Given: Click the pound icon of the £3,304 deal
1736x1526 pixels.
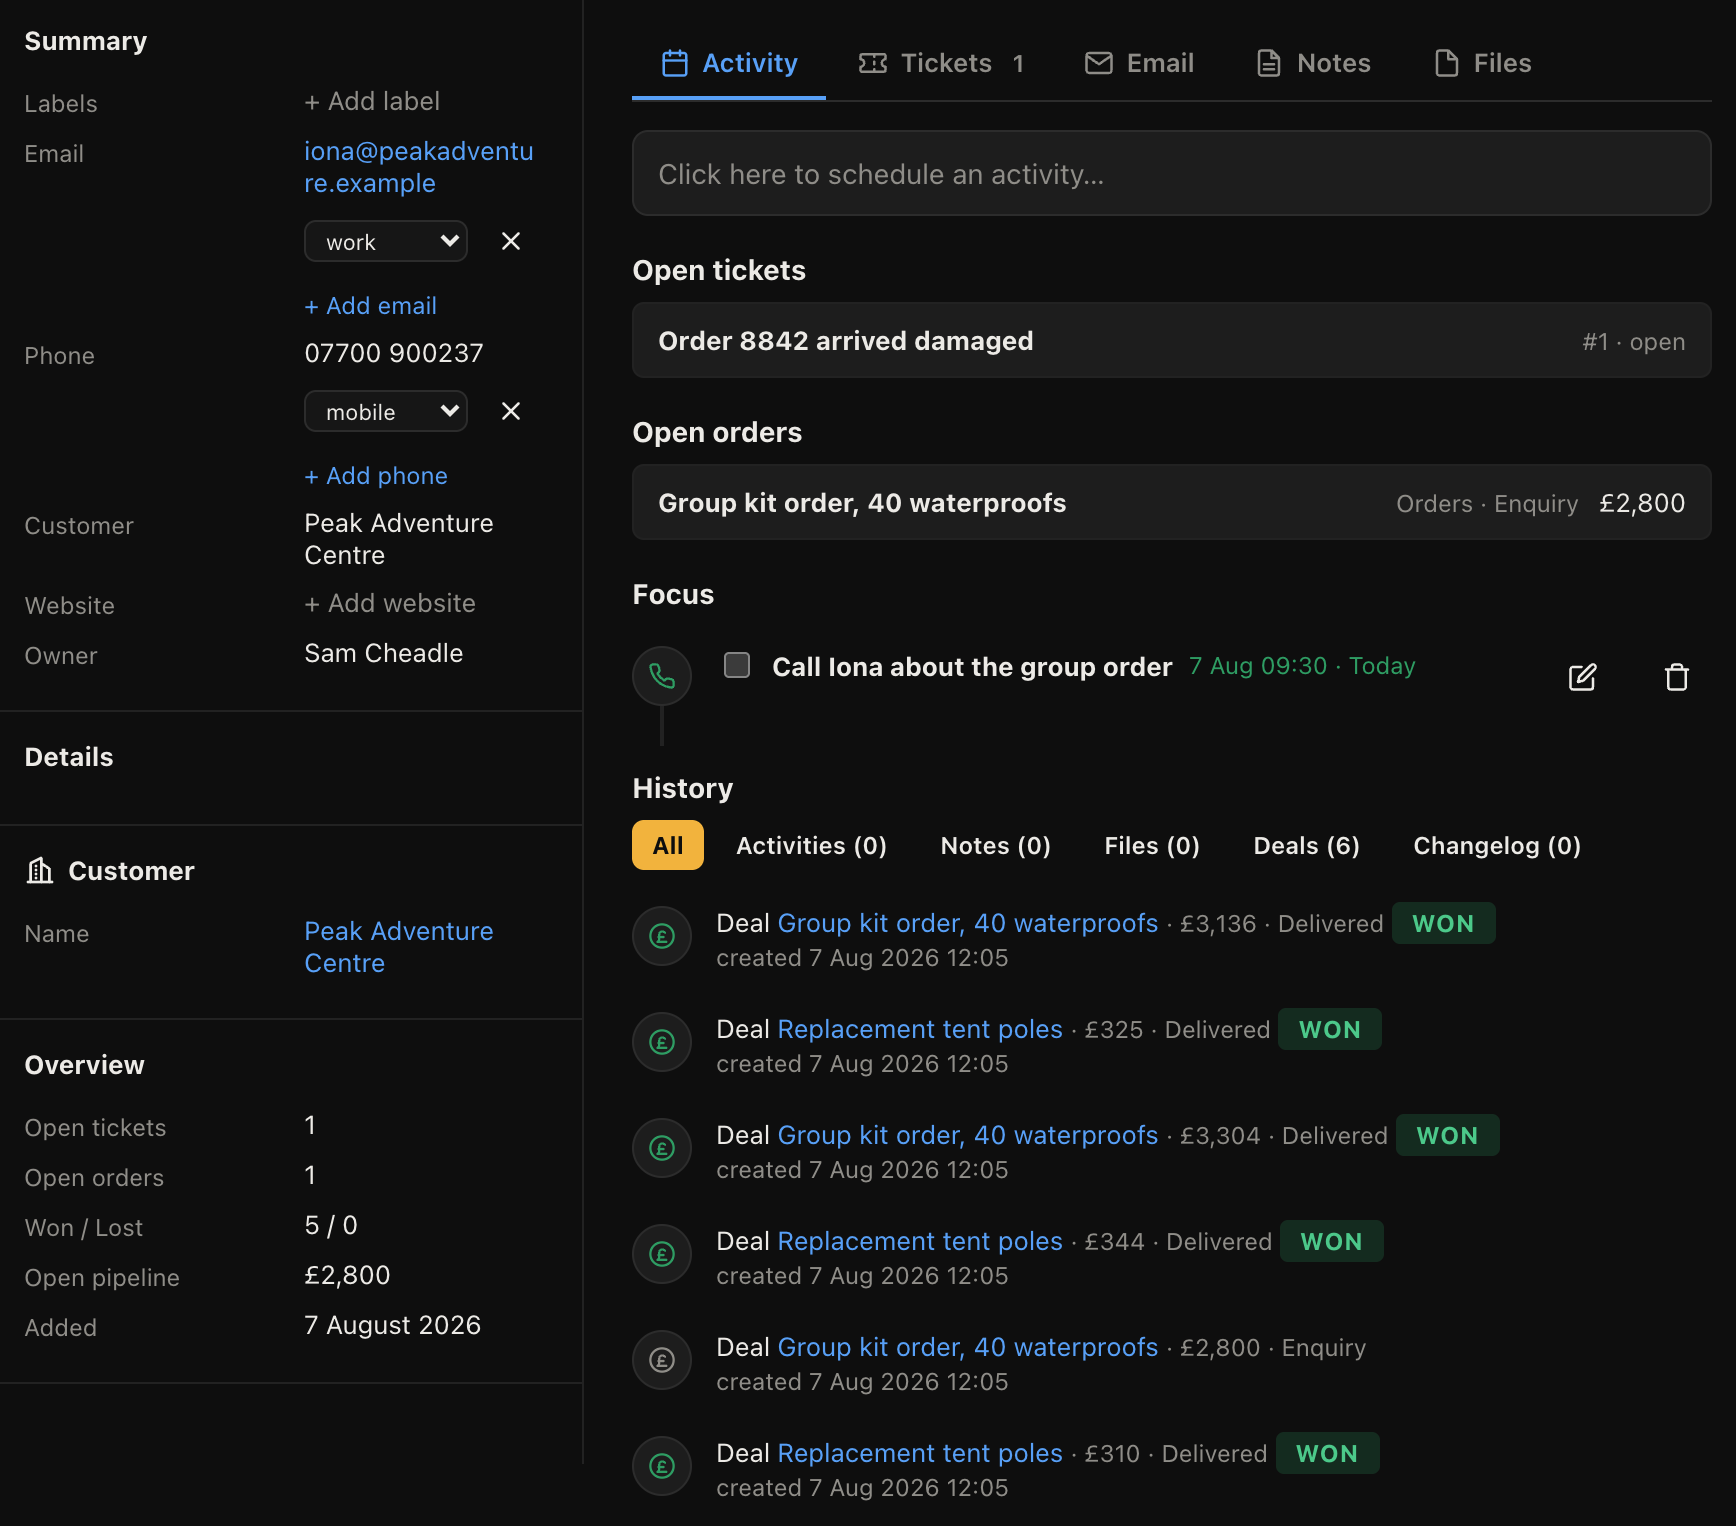Looking at the screenshot, I should tap(662, 1148).
